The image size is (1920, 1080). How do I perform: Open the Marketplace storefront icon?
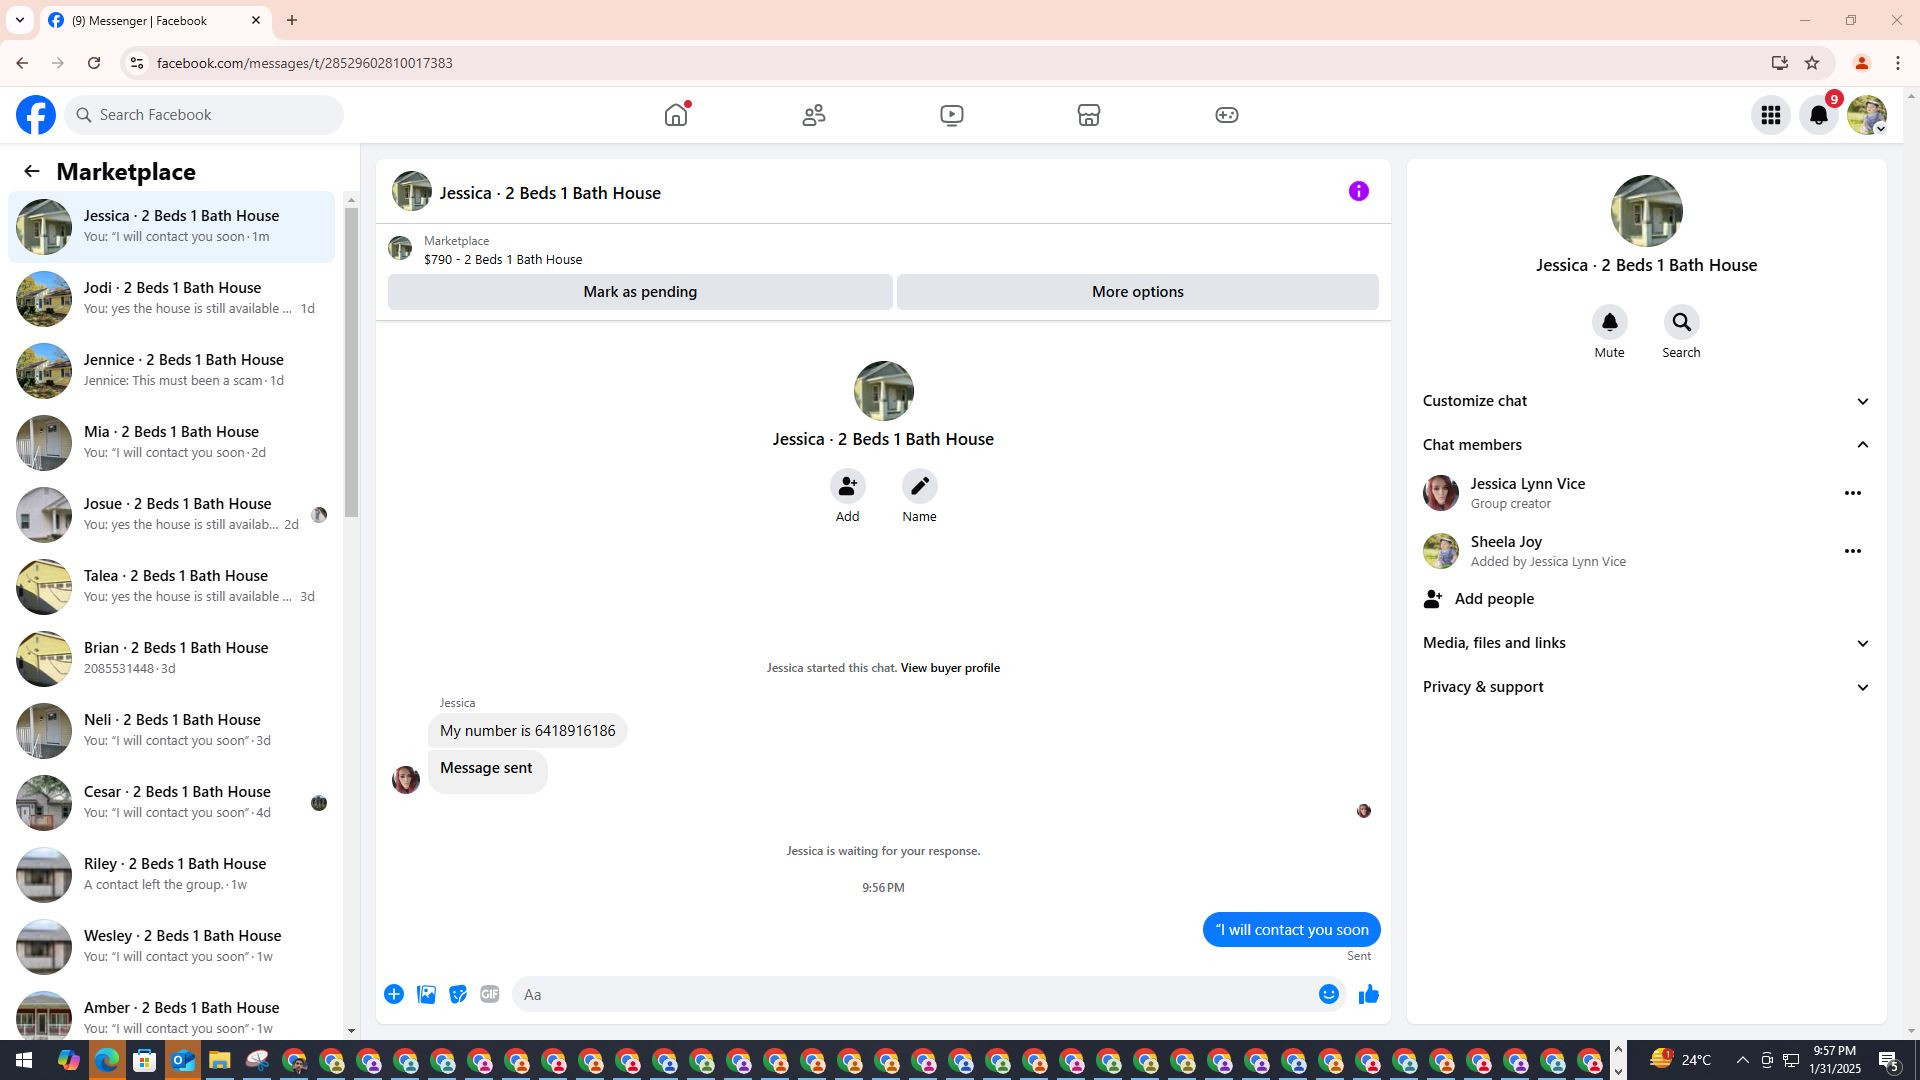pos(1089,115)
